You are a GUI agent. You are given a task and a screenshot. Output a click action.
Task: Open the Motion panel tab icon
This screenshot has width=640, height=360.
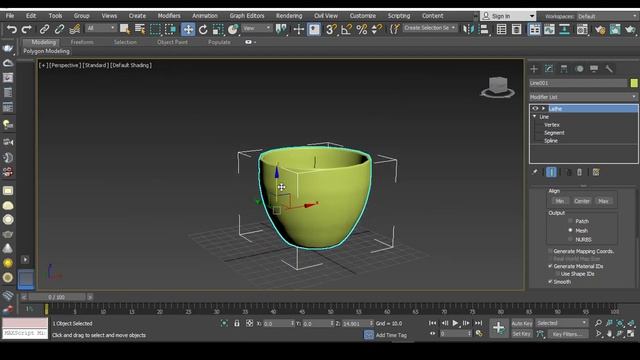tap(579, 69)
